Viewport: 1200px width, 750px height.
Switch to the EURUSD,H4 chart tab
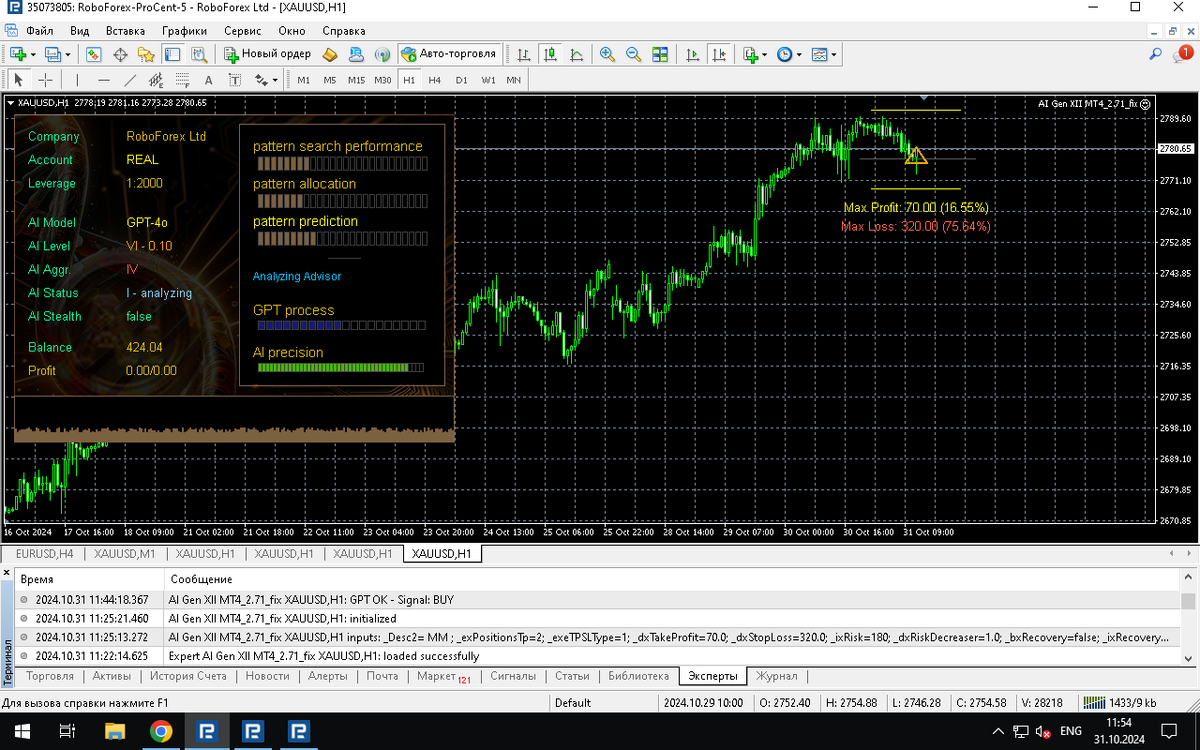(x=44, y=553)
